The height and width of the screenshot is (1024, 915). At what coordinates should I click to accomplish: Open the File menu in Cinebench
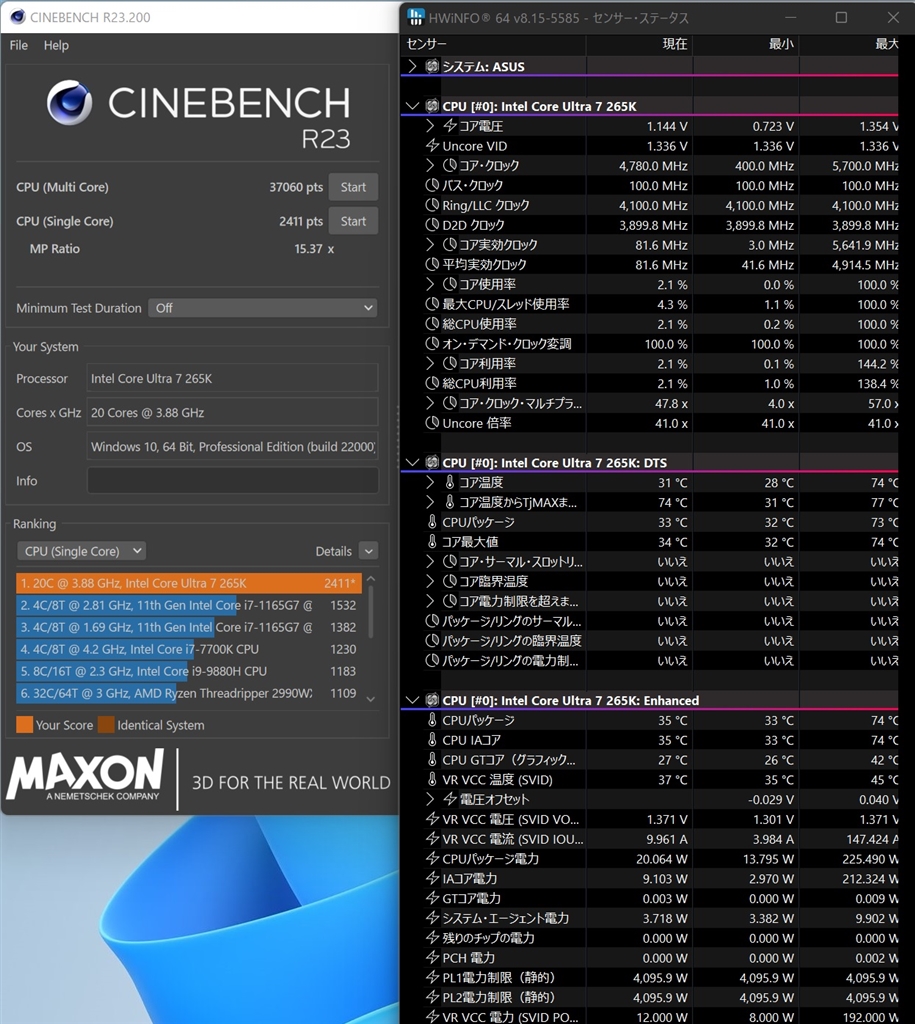click(x=18, y=45)
